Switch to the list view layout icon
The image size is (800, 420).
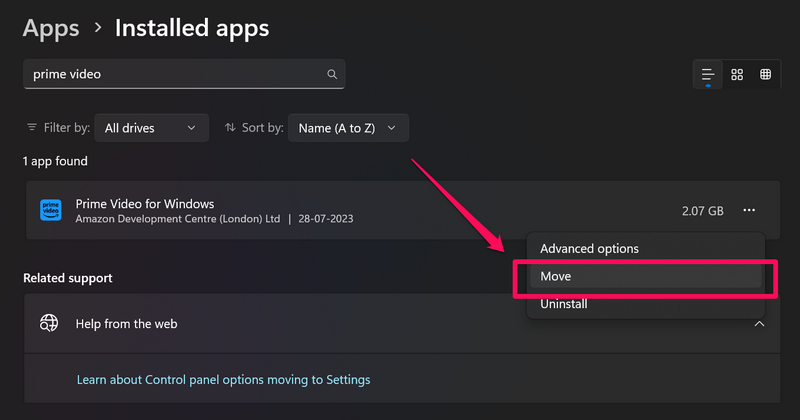click(708, 74)
